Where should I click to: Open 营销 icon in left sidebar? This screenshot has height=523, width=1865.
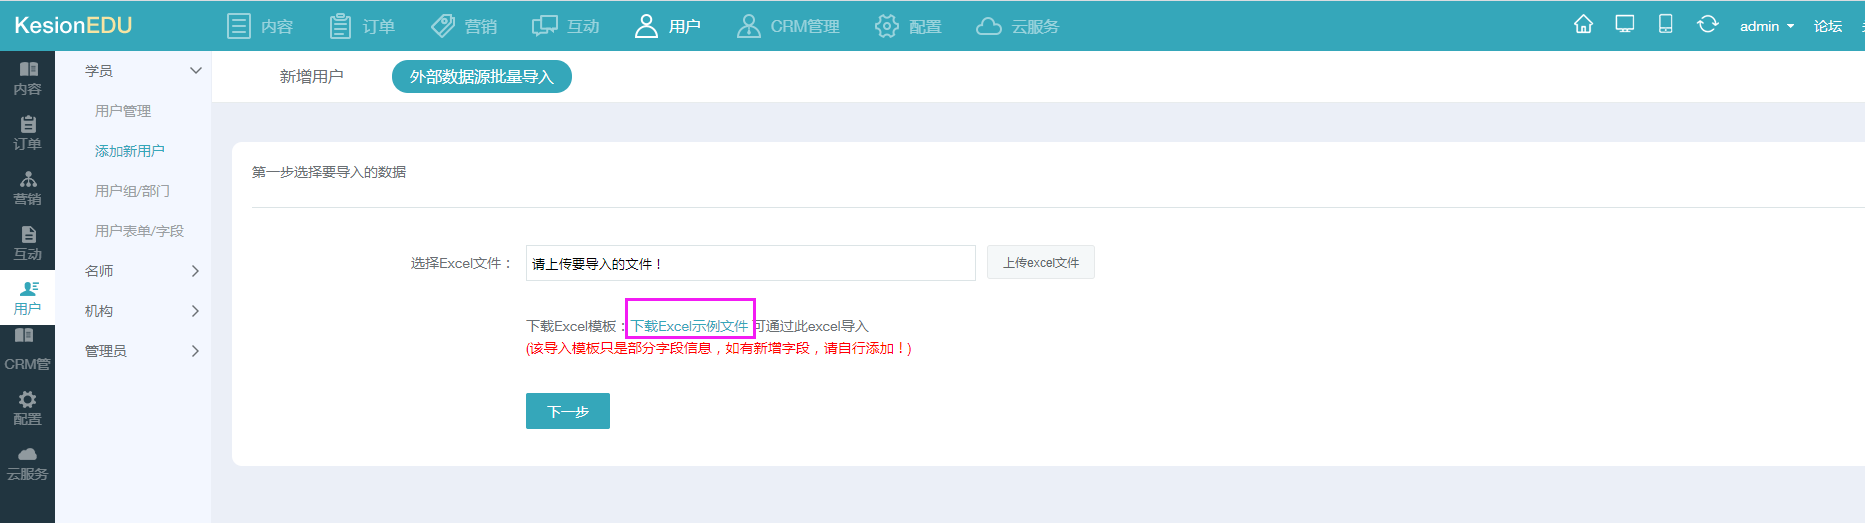[27, 188]
